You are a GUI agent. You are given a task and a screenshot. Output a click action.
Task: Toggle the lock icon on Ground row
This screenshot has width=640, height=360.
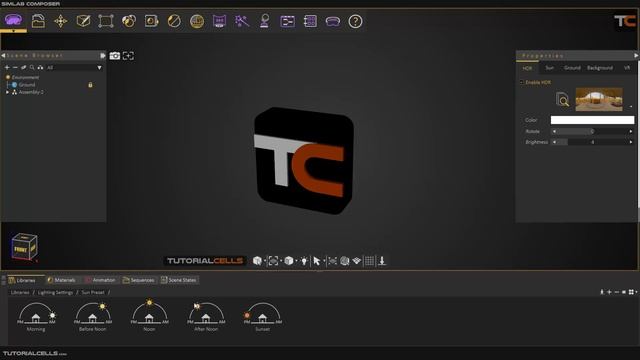[x=90, y=85]
